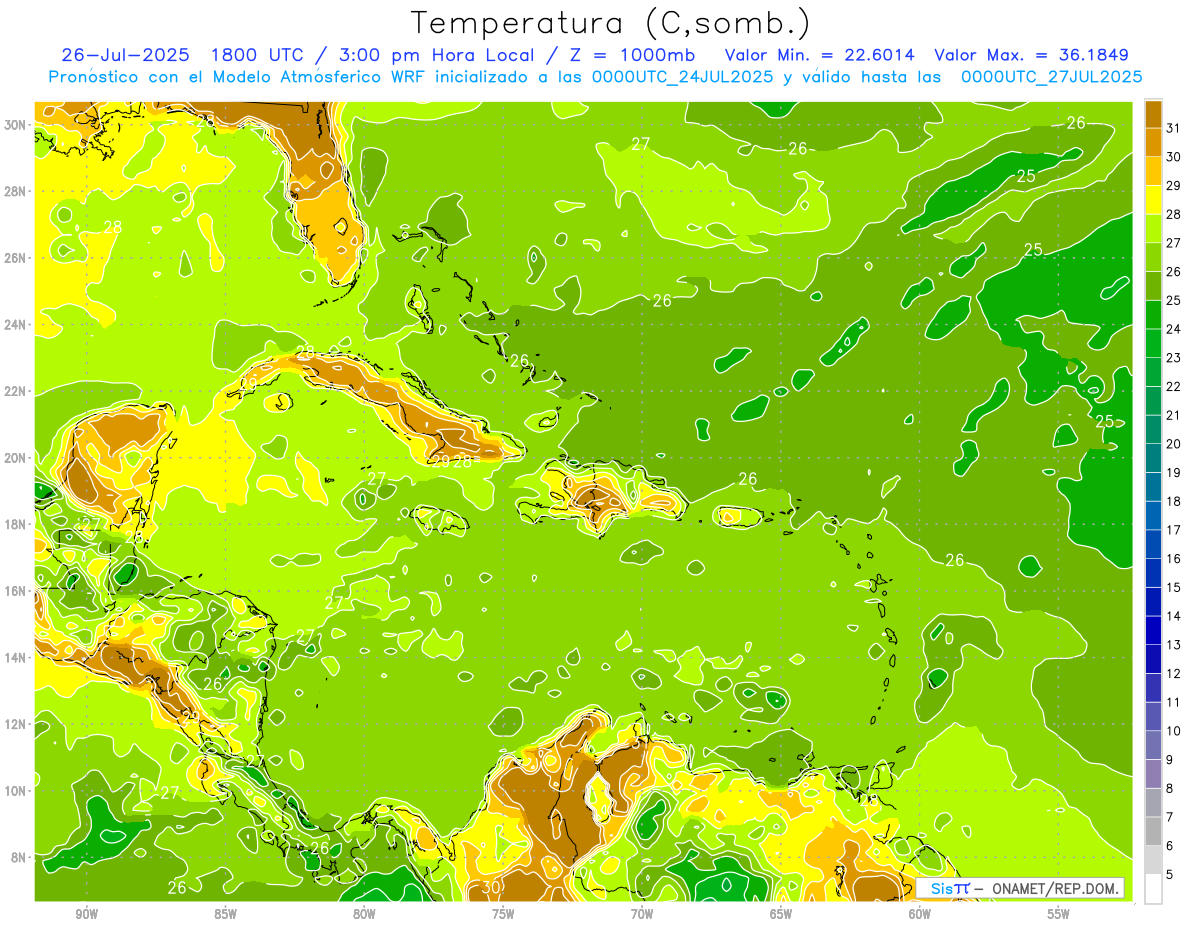This screenshot has height=927, width=1200.
Task: Click the "12N" latitude label
Action: (16, 724)
